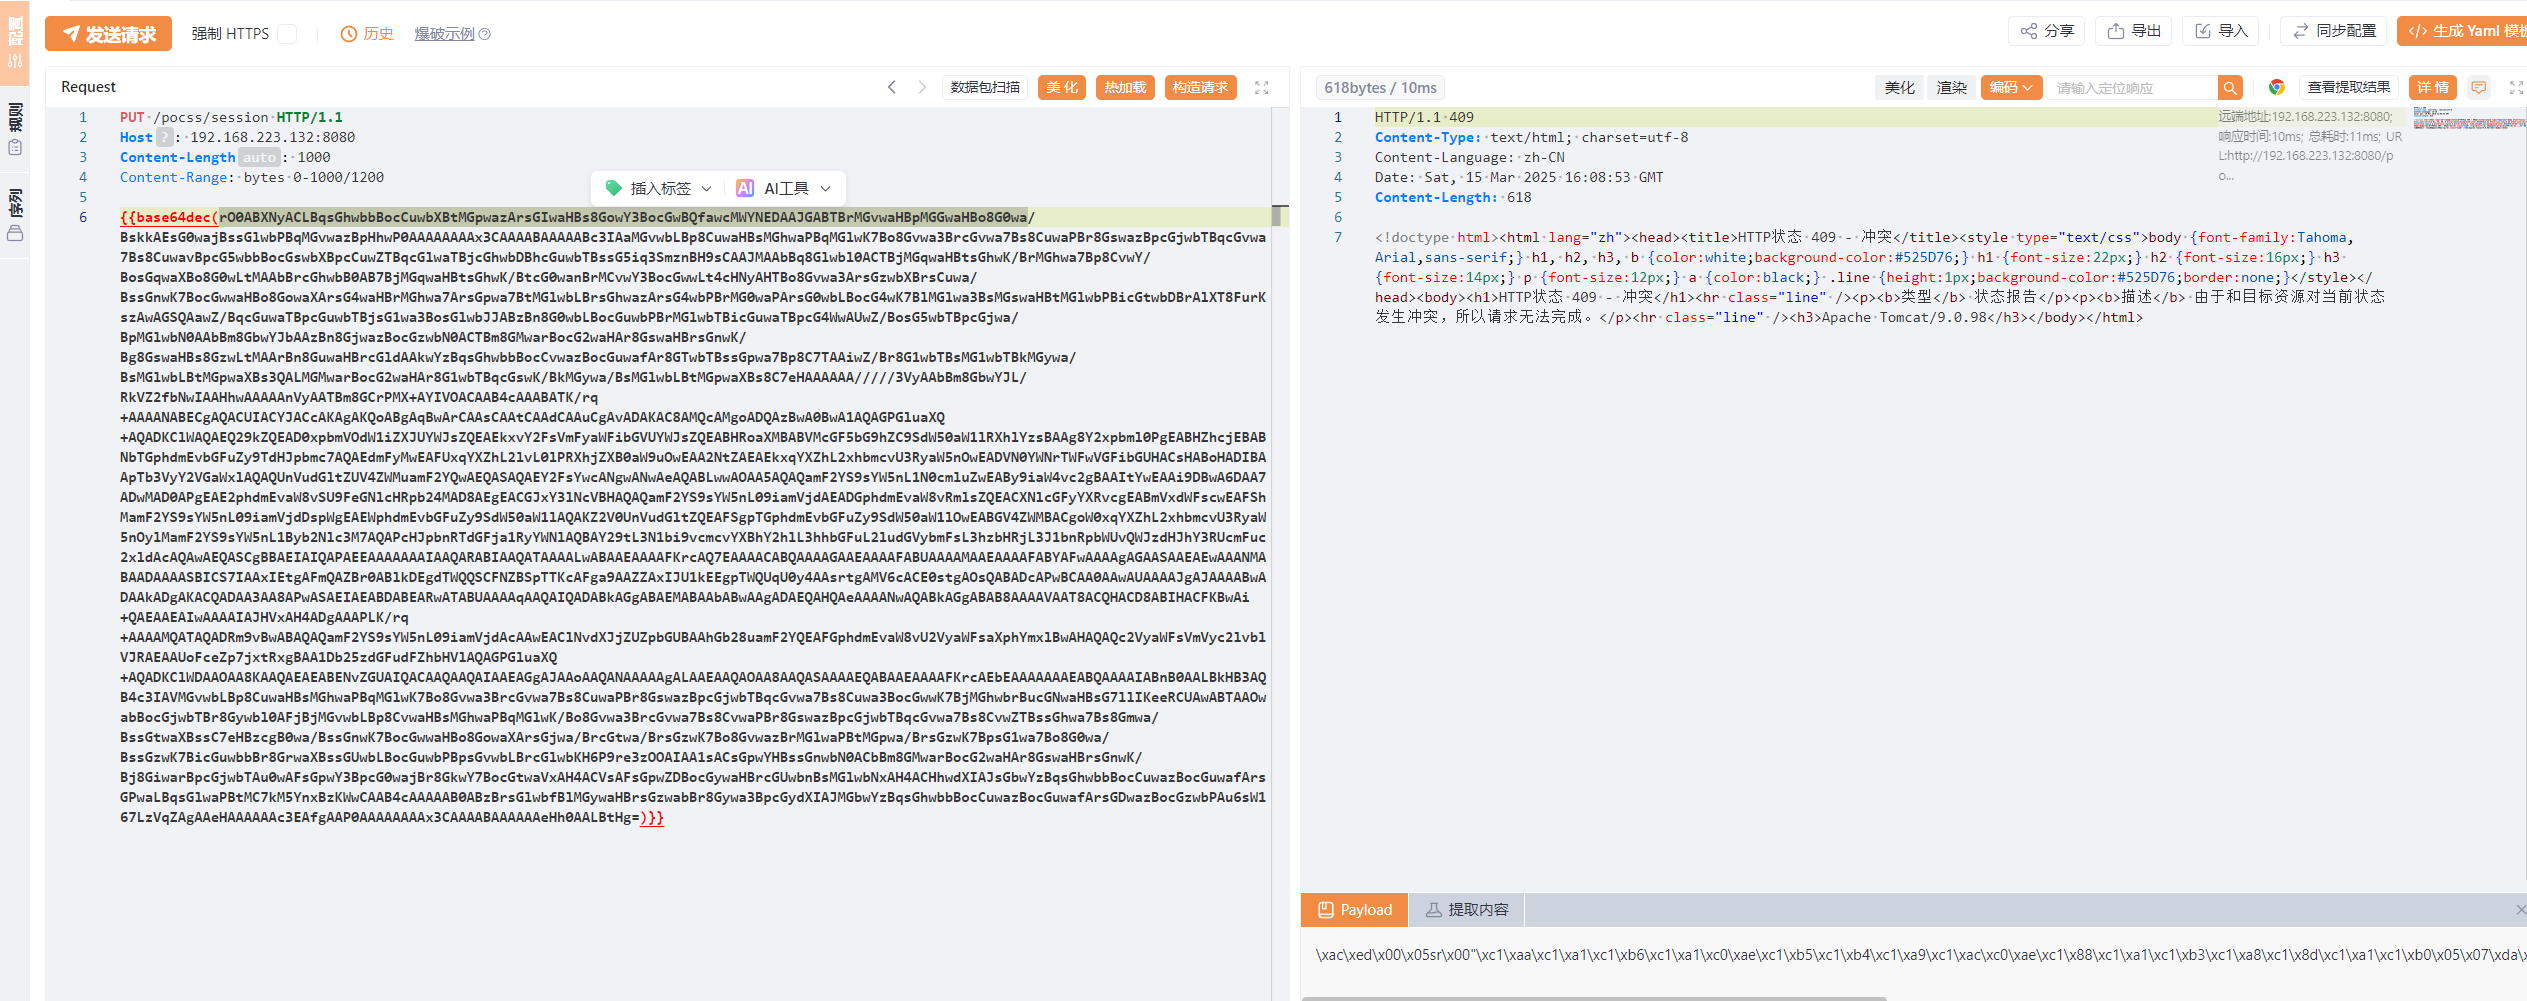This screenshot has width=2527, height=1001.
Task: Click the payload panel horizontal scrollbar
Action: pos(1593,998)
